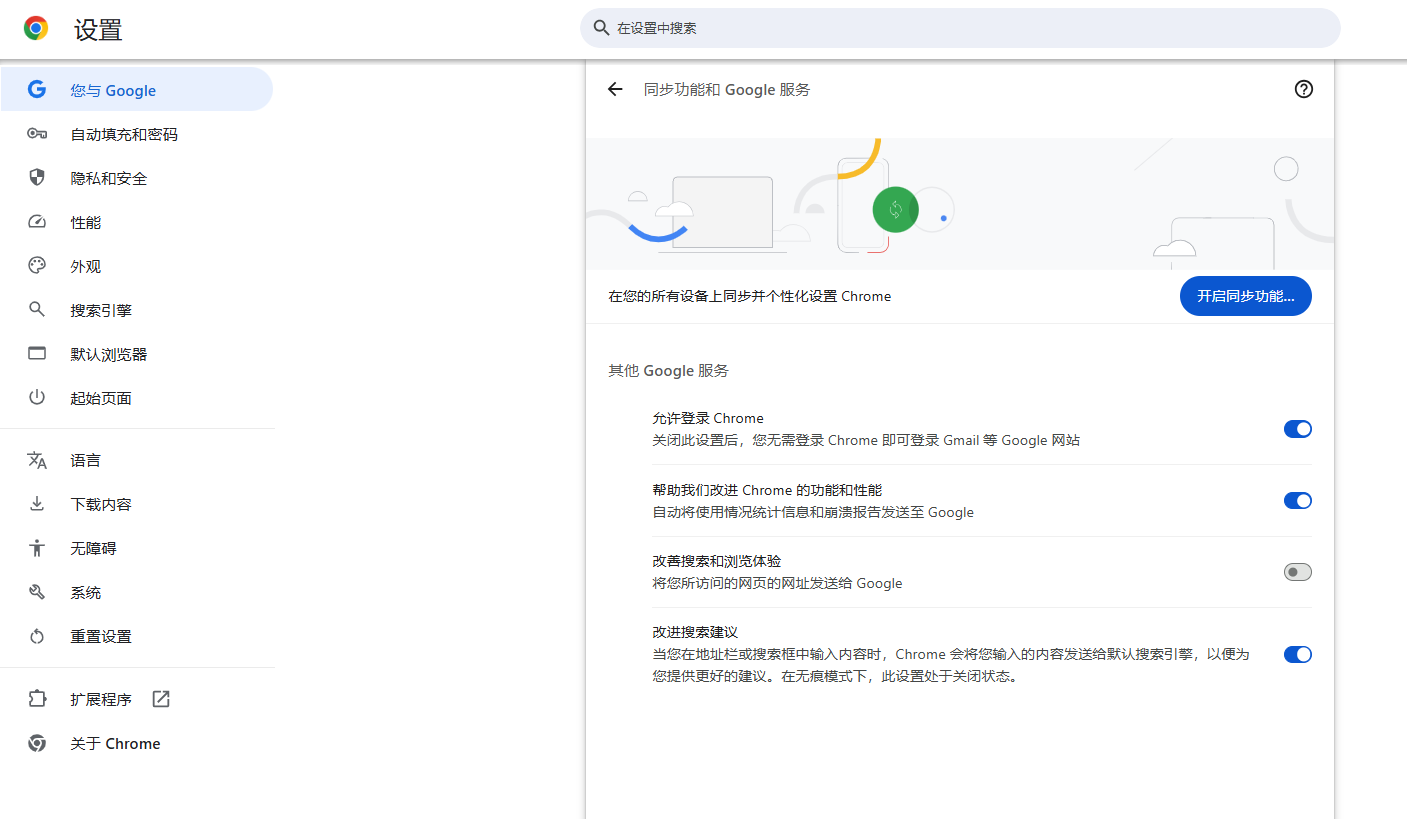The width and height of the screenshot is (1407, 819).
Task: Click description 自动将使用情况统计信息和崩溃报告发送至 Google
Action: (813, 512)
